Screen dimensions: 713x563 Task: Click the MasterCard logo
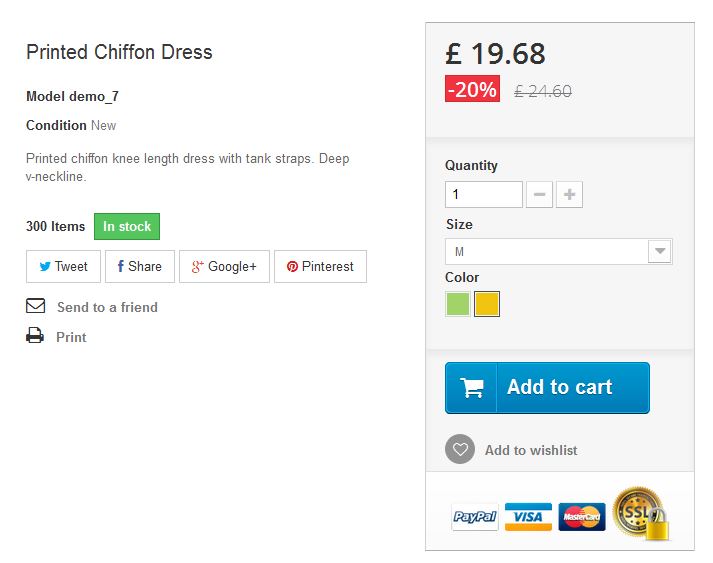click(x=582, y=516)
